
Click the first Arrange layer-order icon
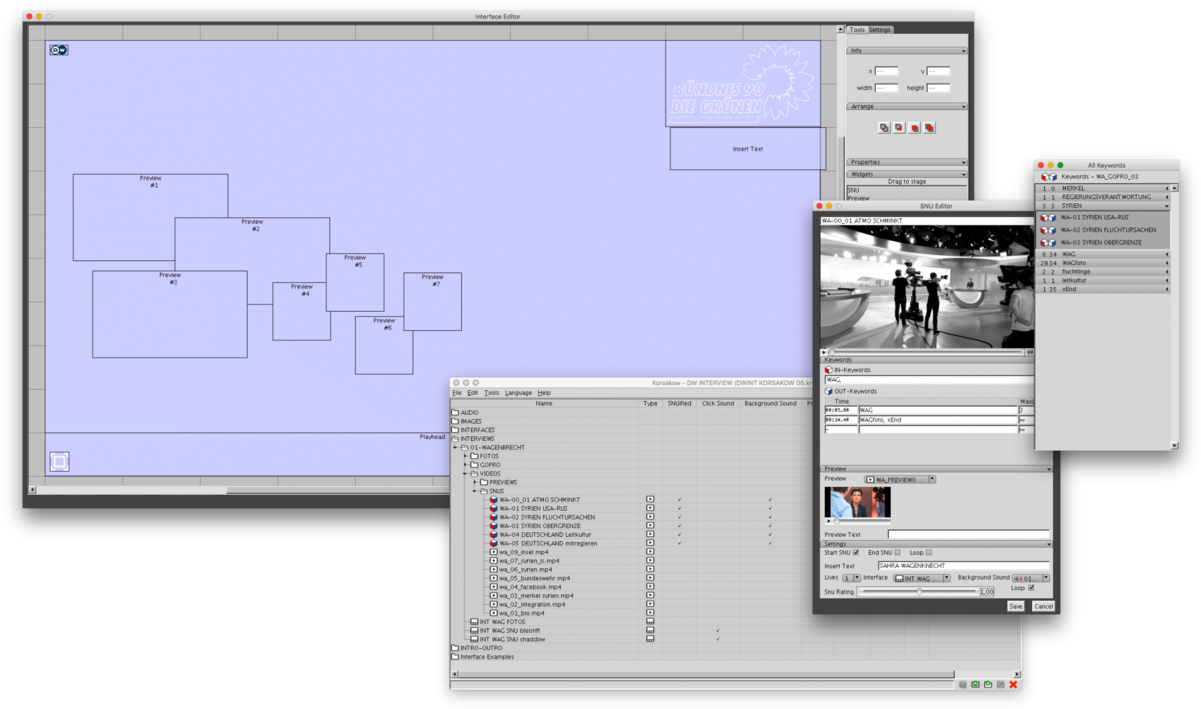click(884, 128)
